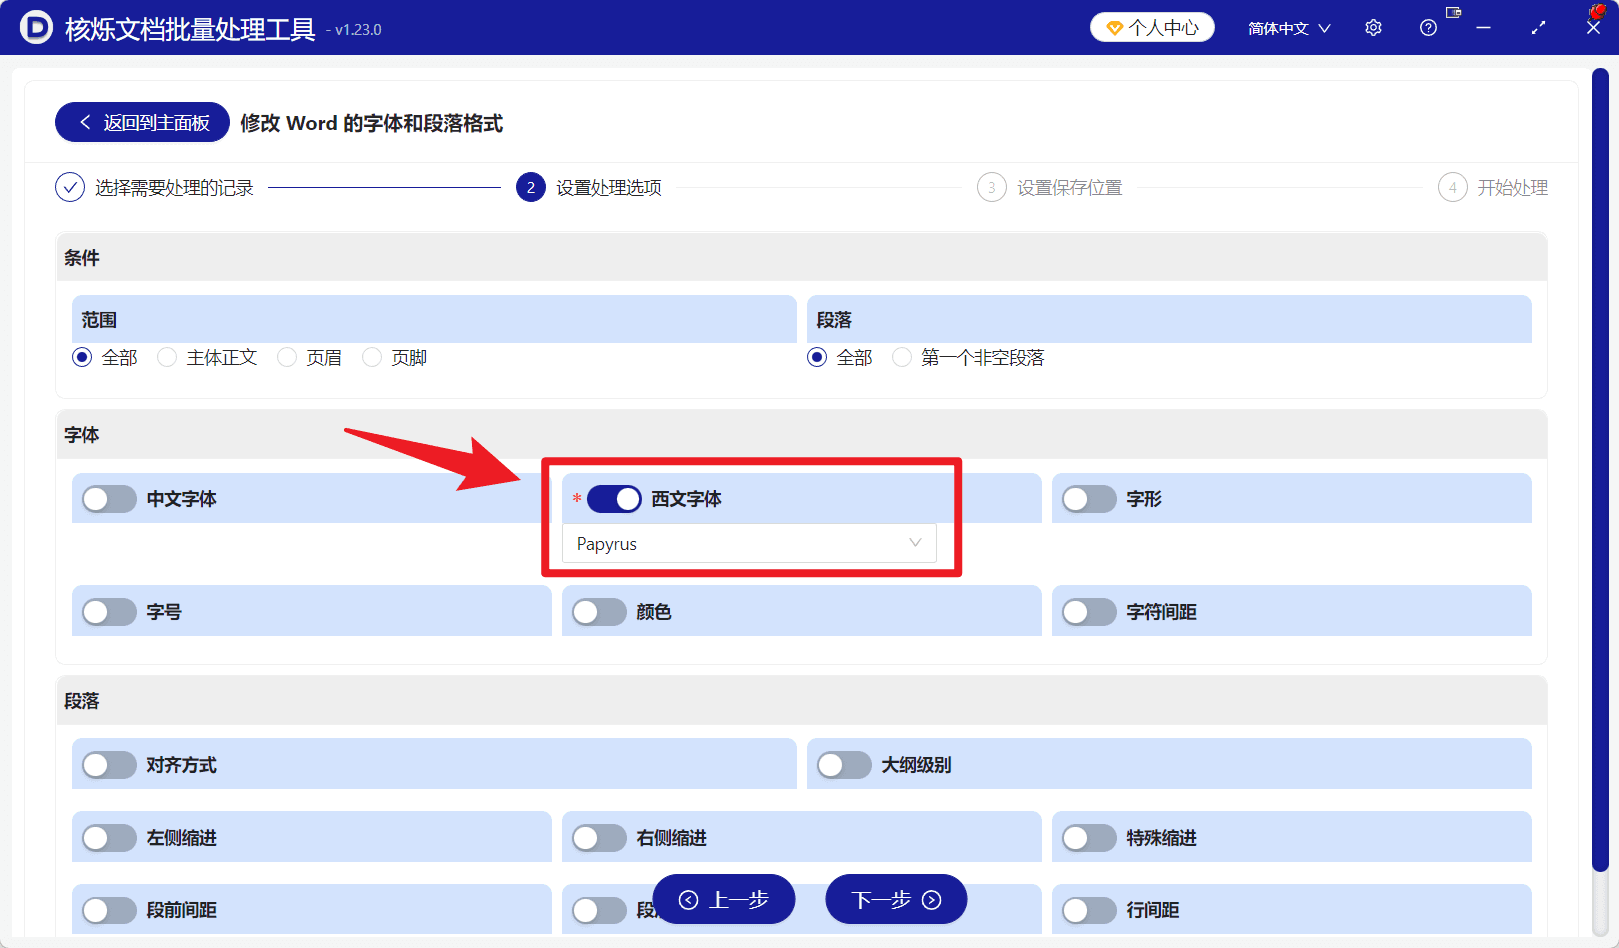Click the 条件 section header
The width and height of the screenshot is (1619, 948).
click(x=802, y=257)
